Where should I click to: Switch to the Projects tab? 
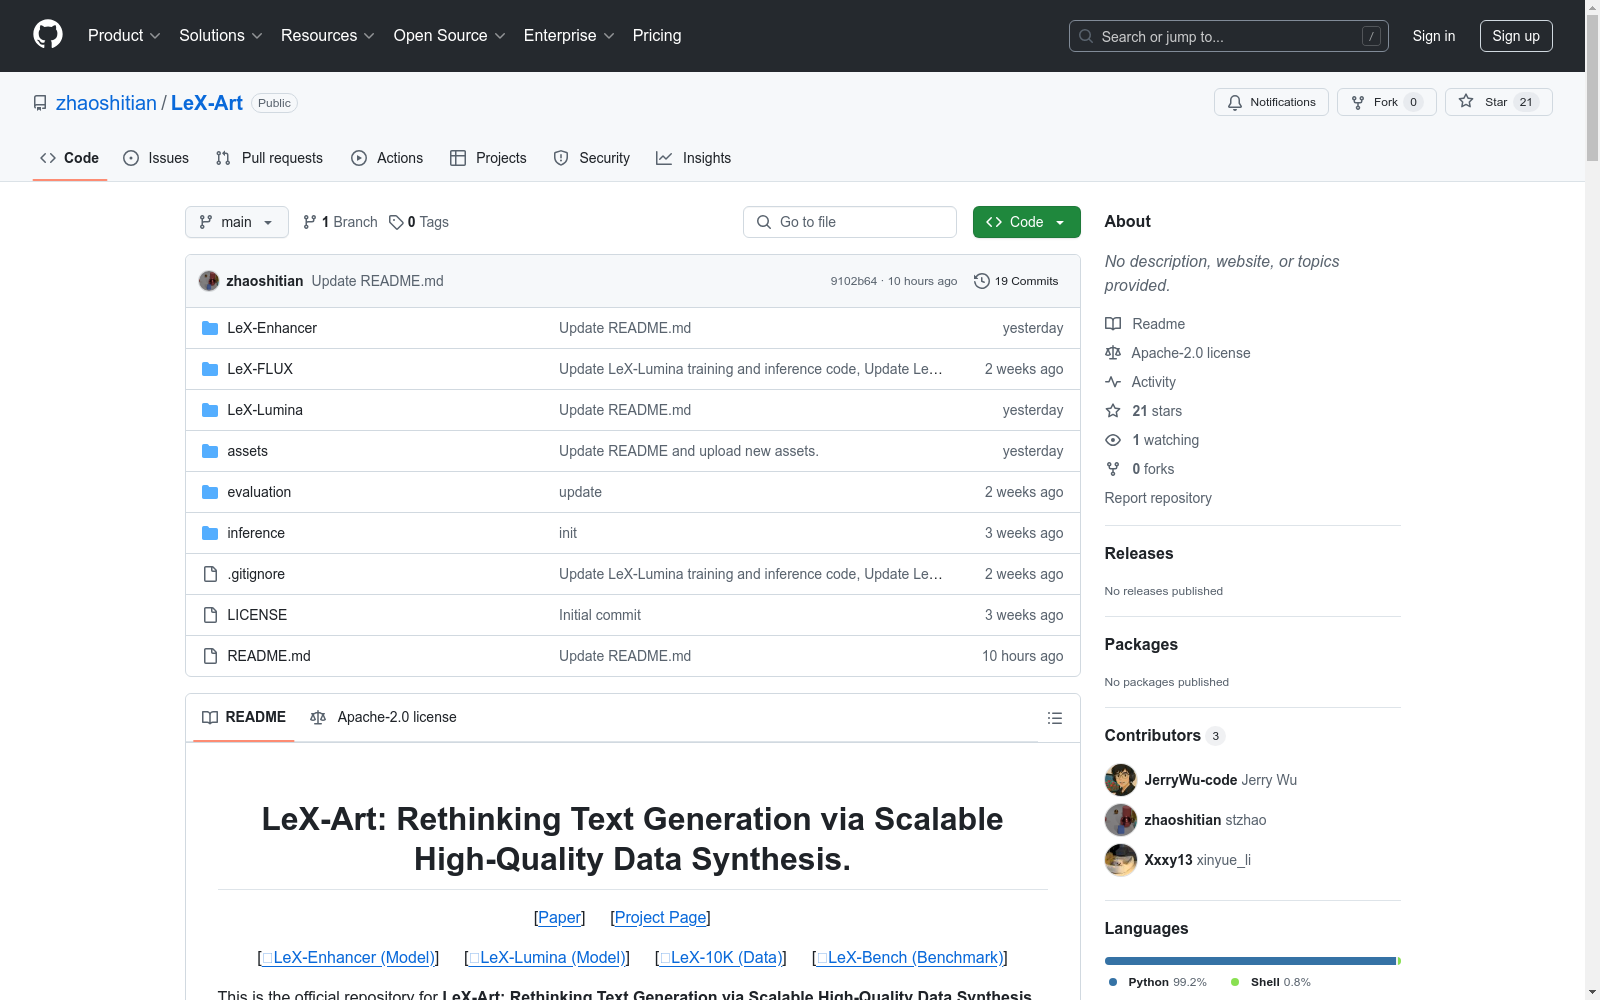[x=488, y=158]
